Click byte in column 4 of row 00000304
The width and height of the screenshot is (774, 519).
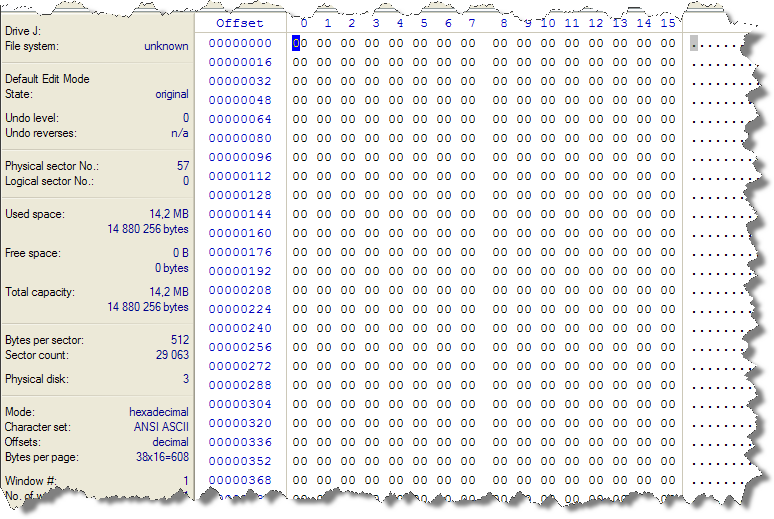(396, 404)
